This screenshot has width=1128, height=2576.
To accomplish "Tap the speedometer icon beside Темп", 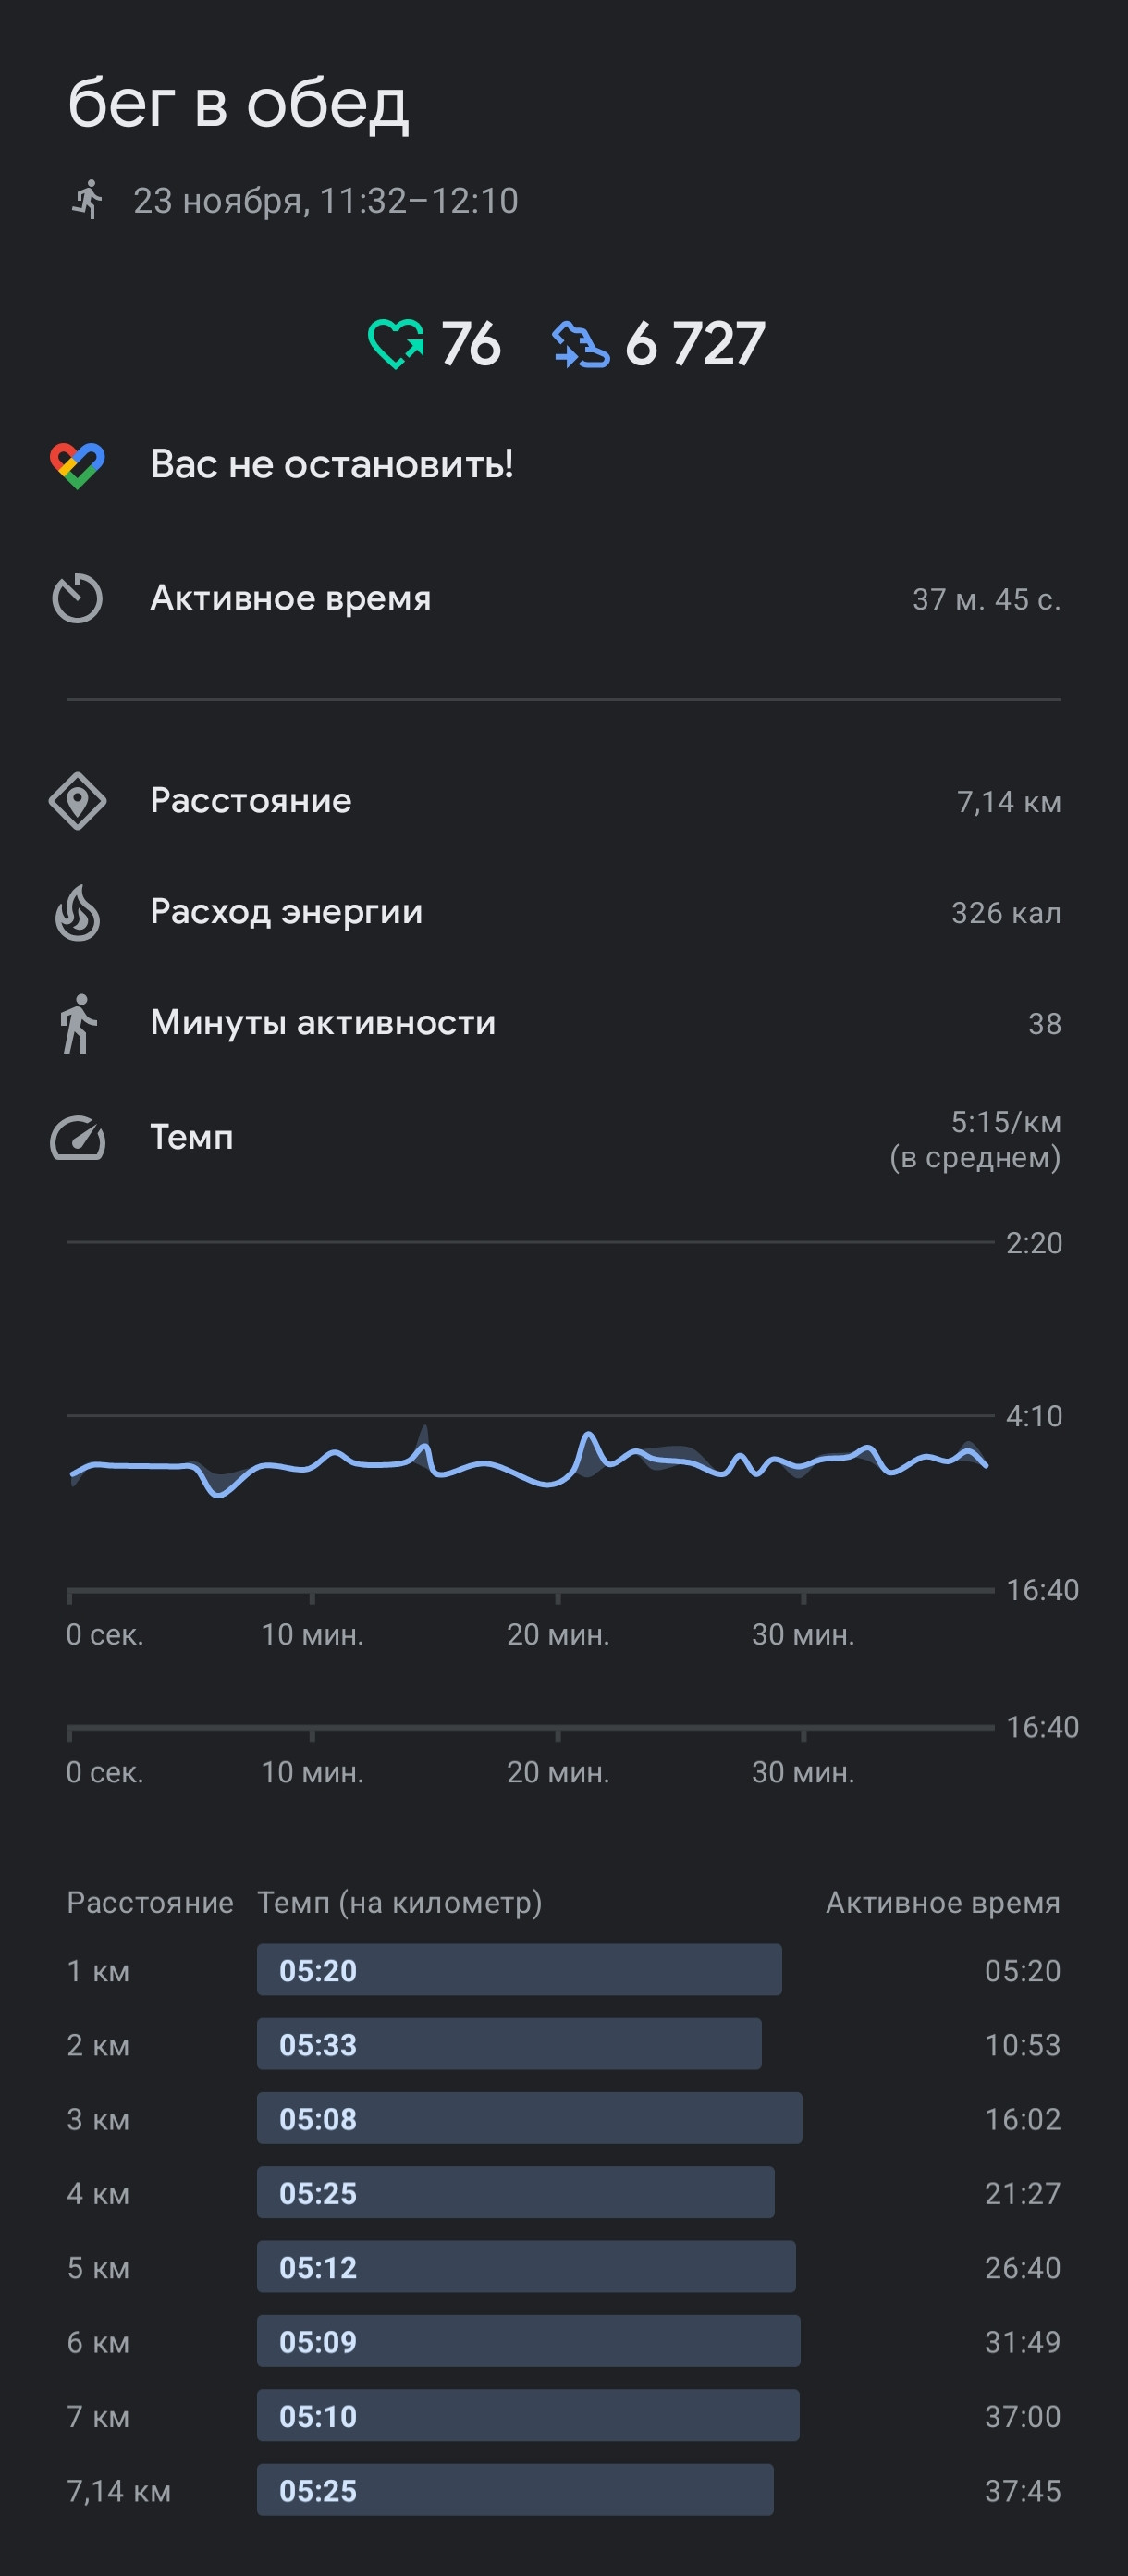I will pyautogui.click(x=77, y=1138).
